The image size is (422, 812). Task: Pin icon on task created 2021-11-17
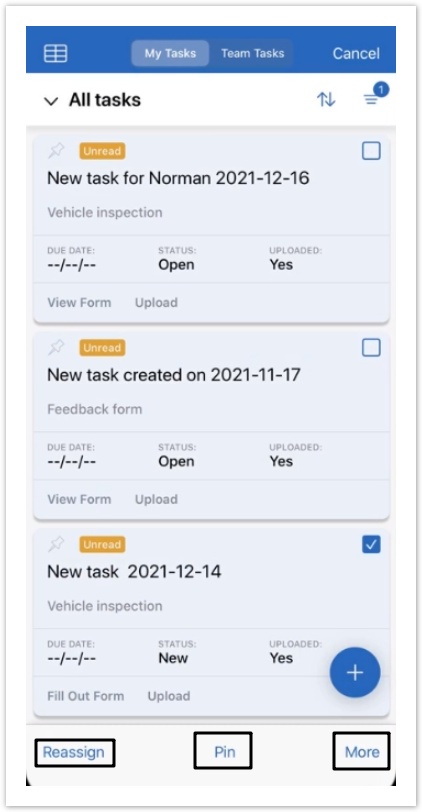56,348
